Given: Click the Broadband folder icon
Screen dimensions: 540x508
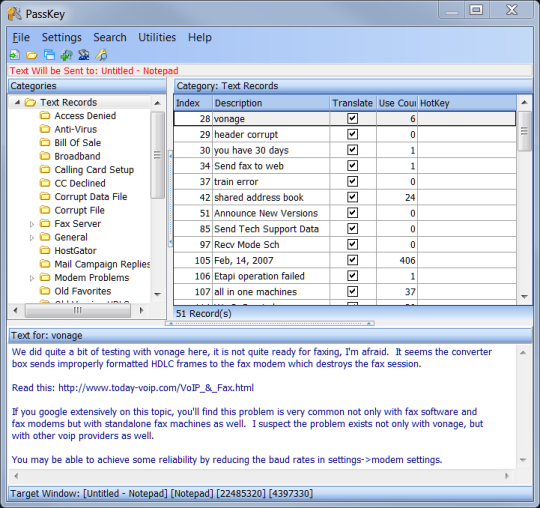Looking at the screenshot, I should pyautogui.click(x=45, y=156).
